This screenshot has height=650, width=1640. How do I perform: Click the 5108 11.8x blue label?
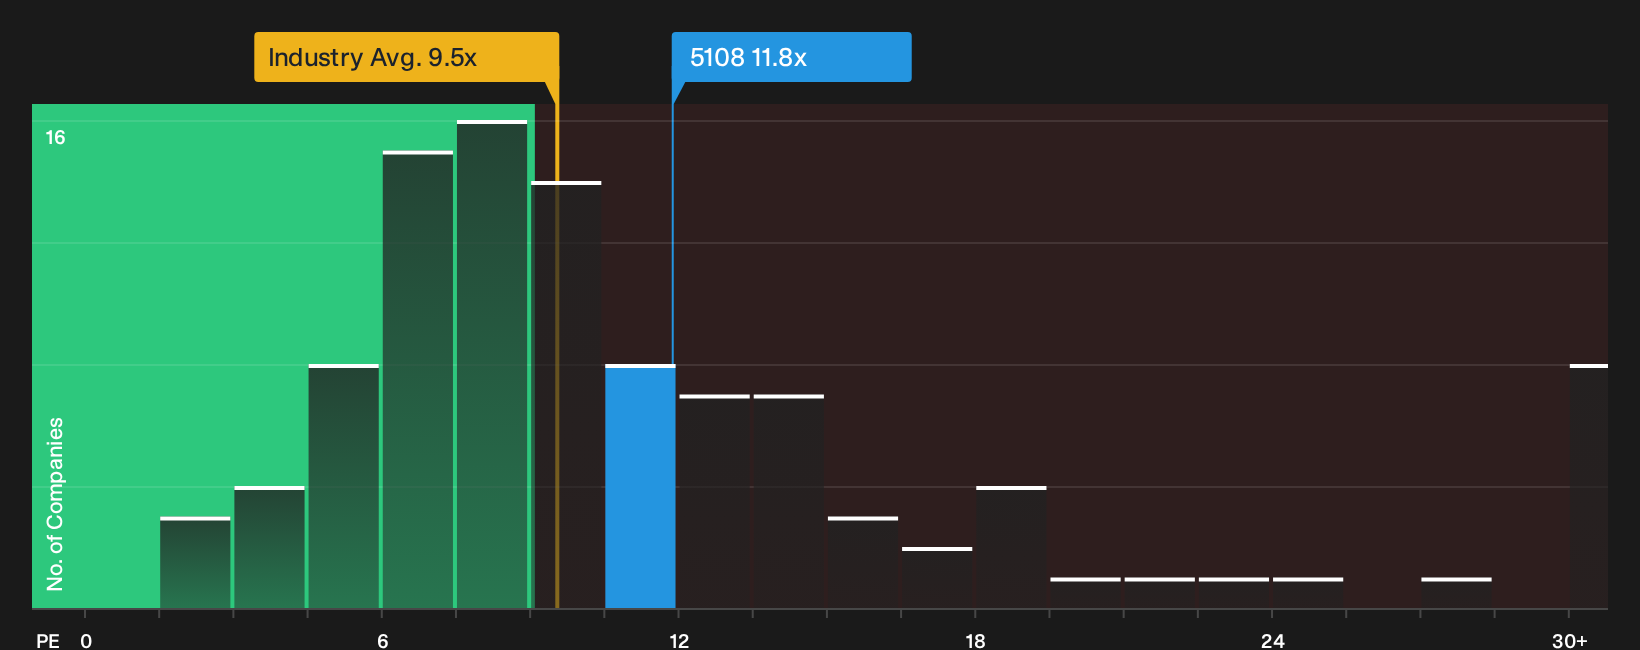pos(791,57)
